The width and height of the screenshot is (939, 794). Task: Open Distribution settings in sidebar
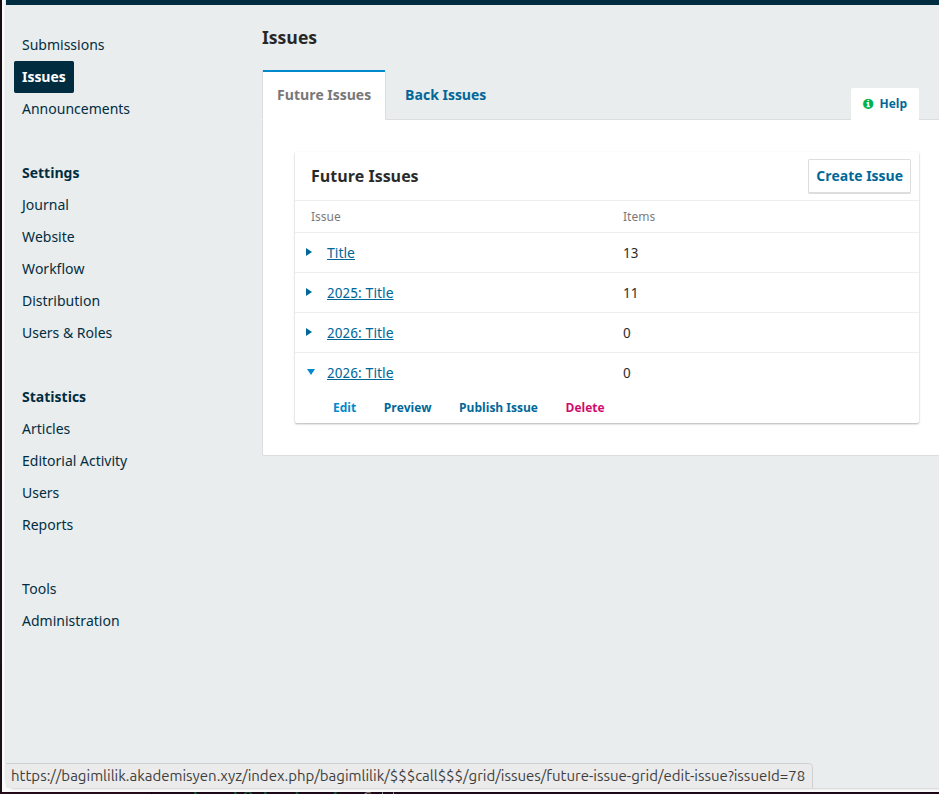point(61,301)
